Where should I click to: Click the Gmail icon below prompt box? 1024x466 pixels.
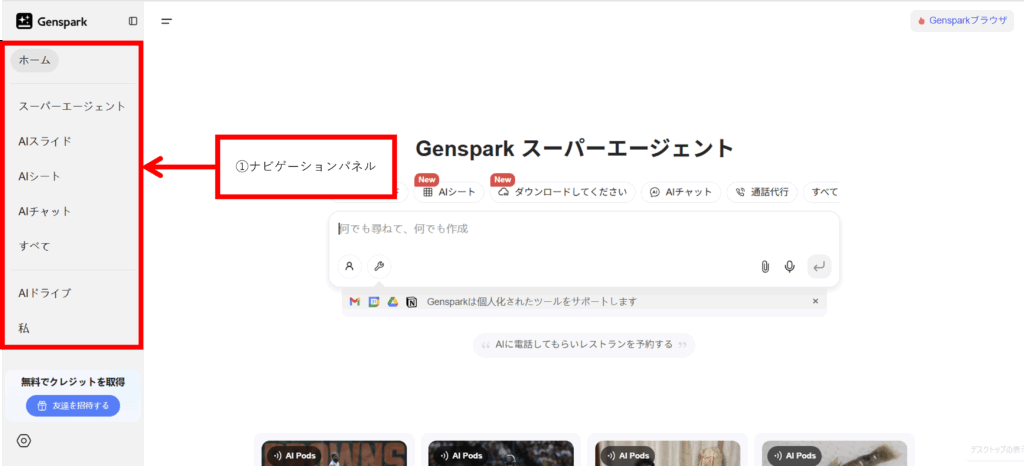click(354, 301)
